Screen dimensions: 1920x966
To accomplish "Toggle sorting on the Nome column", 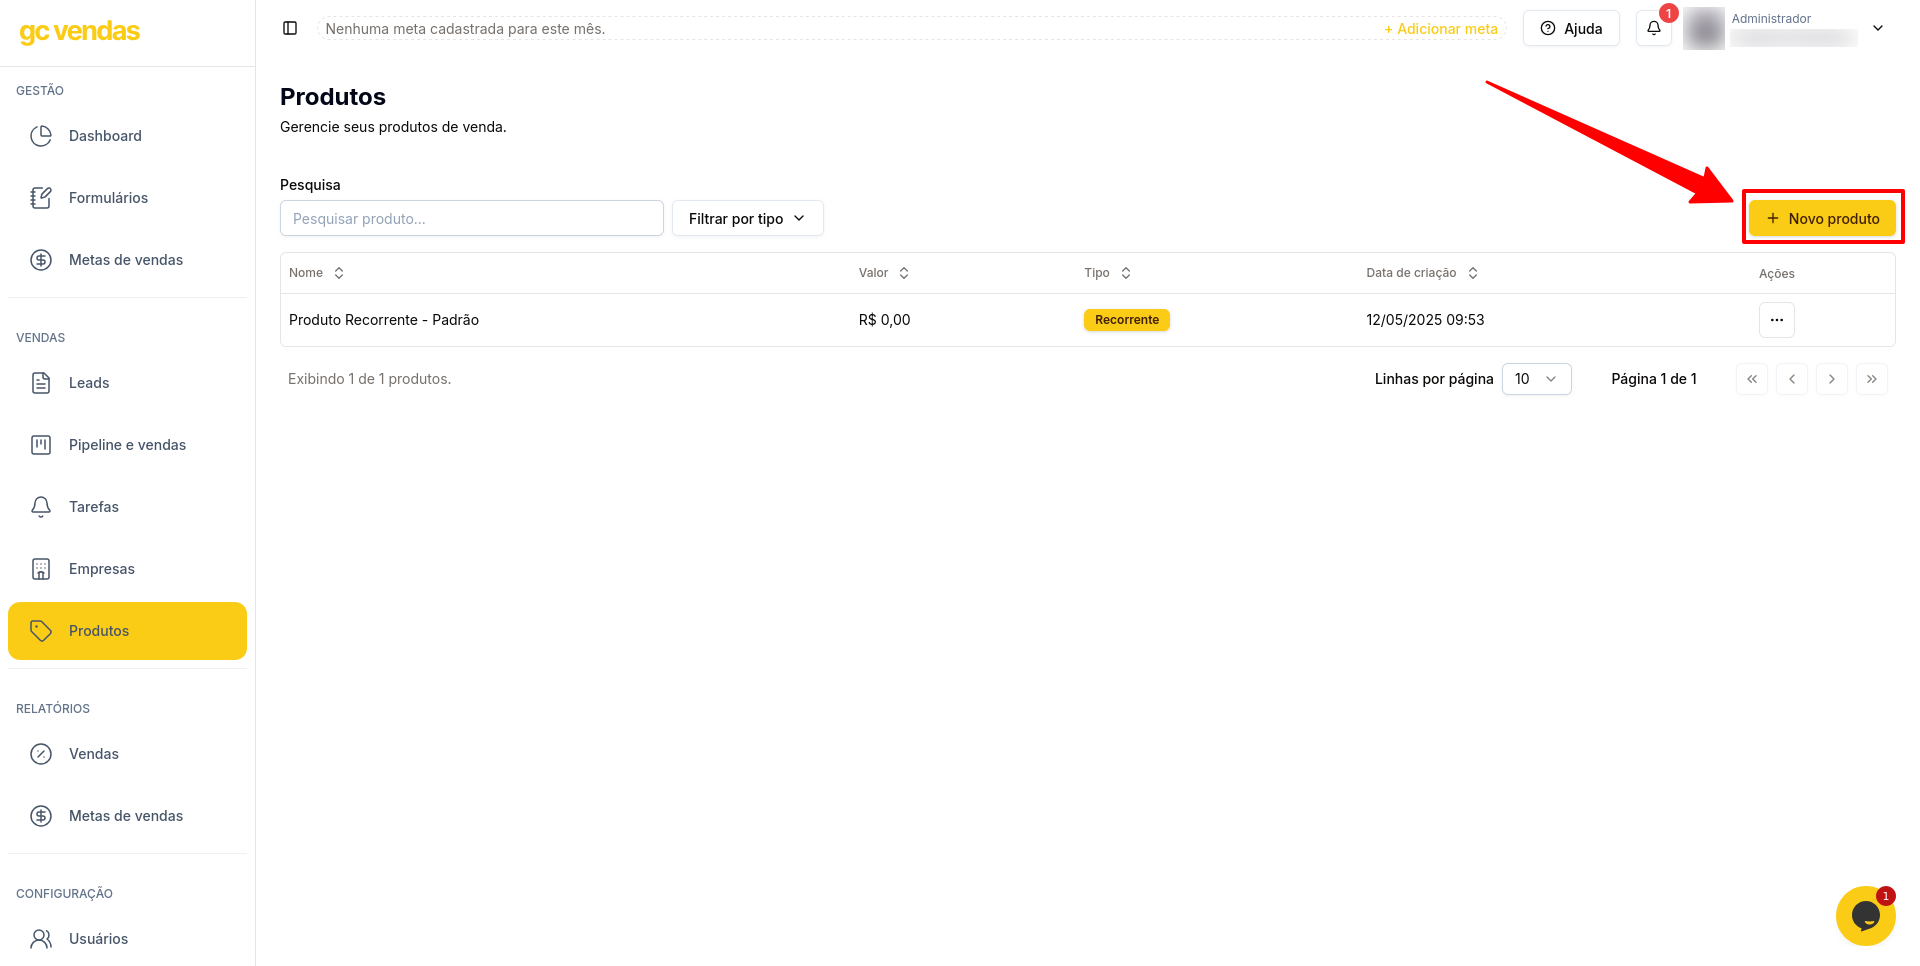I will pyautogui.click(x=338, y=272).
